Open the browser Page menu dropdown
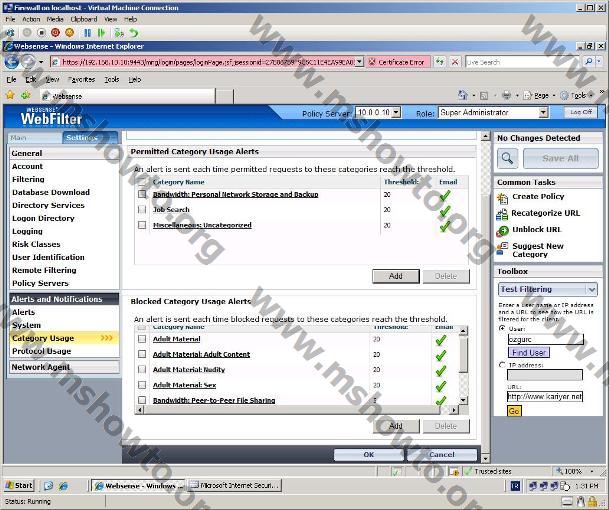 [x=554, y=95]
